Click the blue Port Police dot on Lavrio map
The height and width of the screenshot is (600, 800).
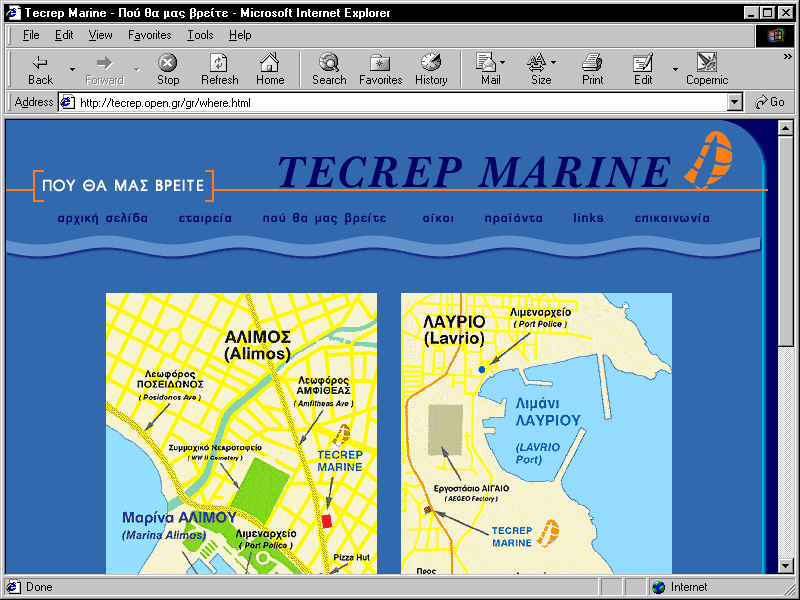[482, 369]
